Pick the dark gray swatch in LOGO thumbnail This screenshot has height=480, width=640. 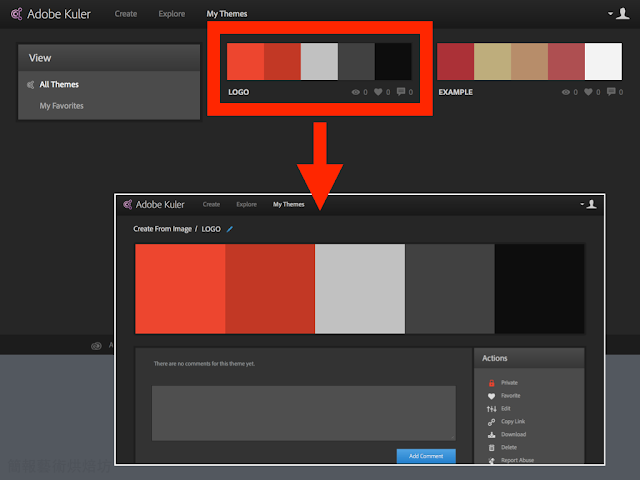click(356, 62)
